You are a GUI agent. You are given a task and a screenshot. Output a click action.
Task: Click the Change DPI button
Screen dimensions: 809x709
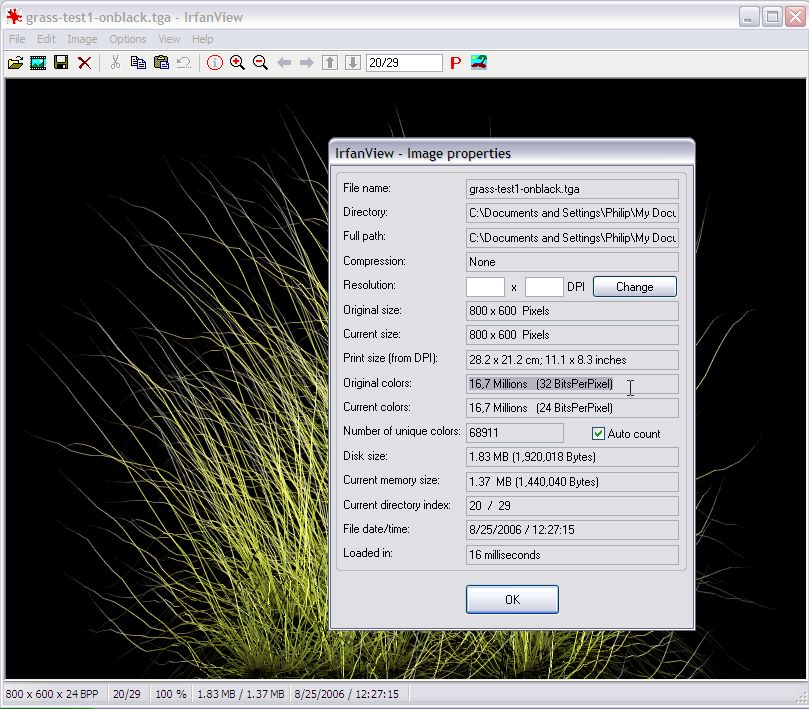tap(634, 287)
